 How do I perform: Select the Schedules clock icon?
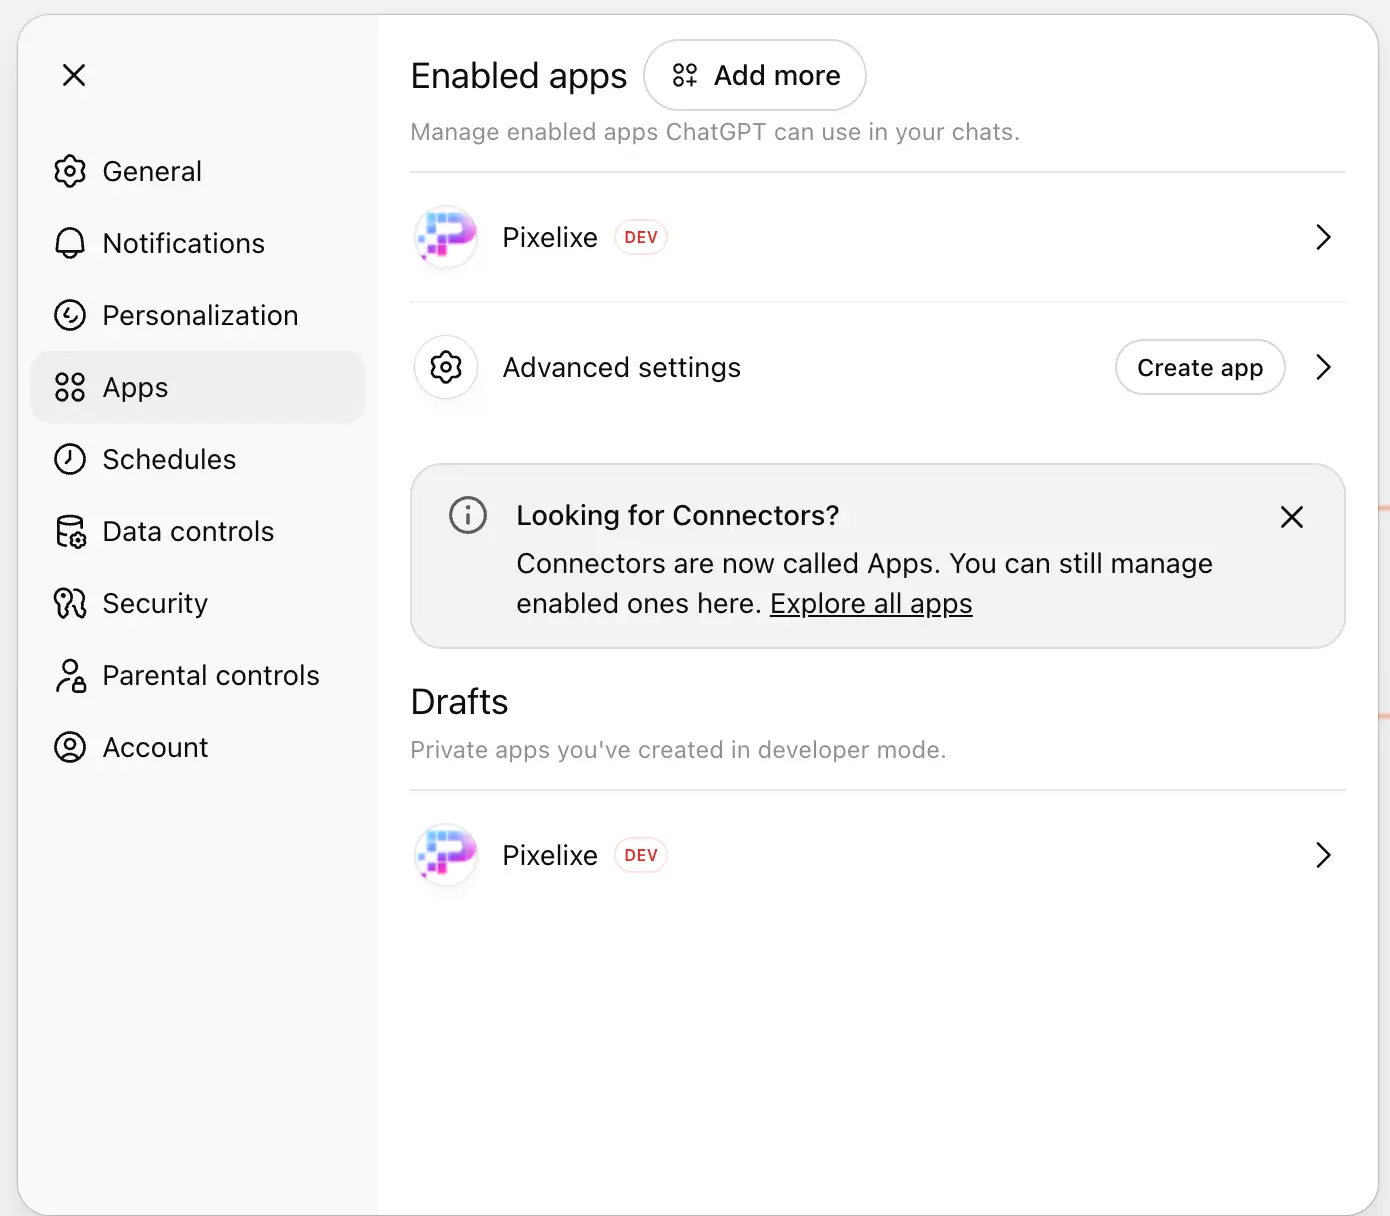[70, 459]
